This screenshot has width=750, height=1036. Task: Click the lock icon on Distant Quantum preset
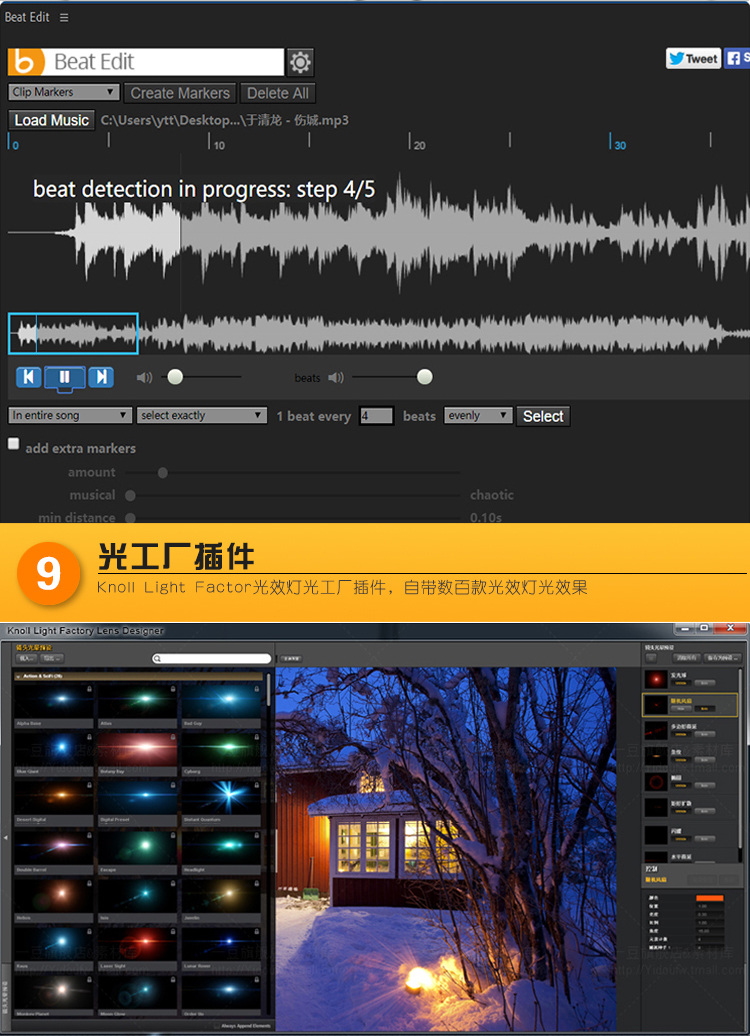pos(256,785)
